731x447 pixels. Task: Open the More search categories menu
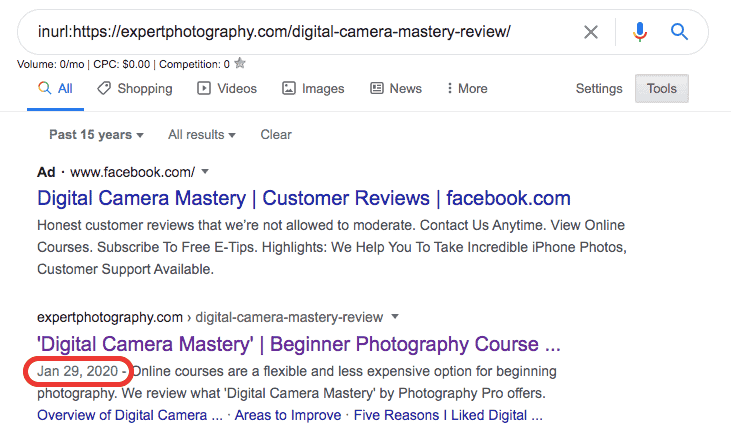[467, 89]
